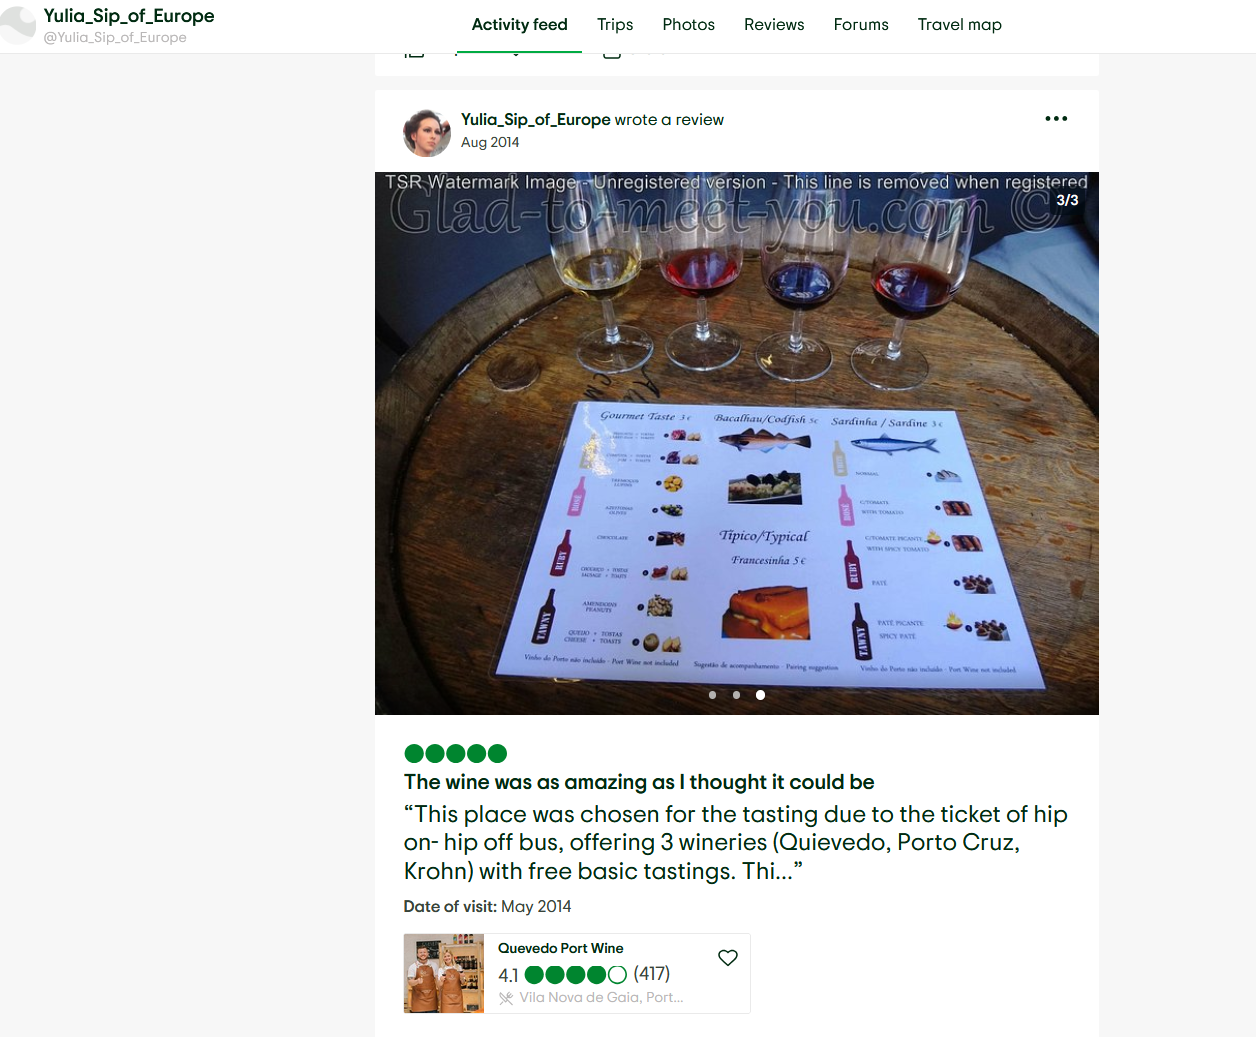
Task: Open the Forums tab
Action: (x=861, y=25)
